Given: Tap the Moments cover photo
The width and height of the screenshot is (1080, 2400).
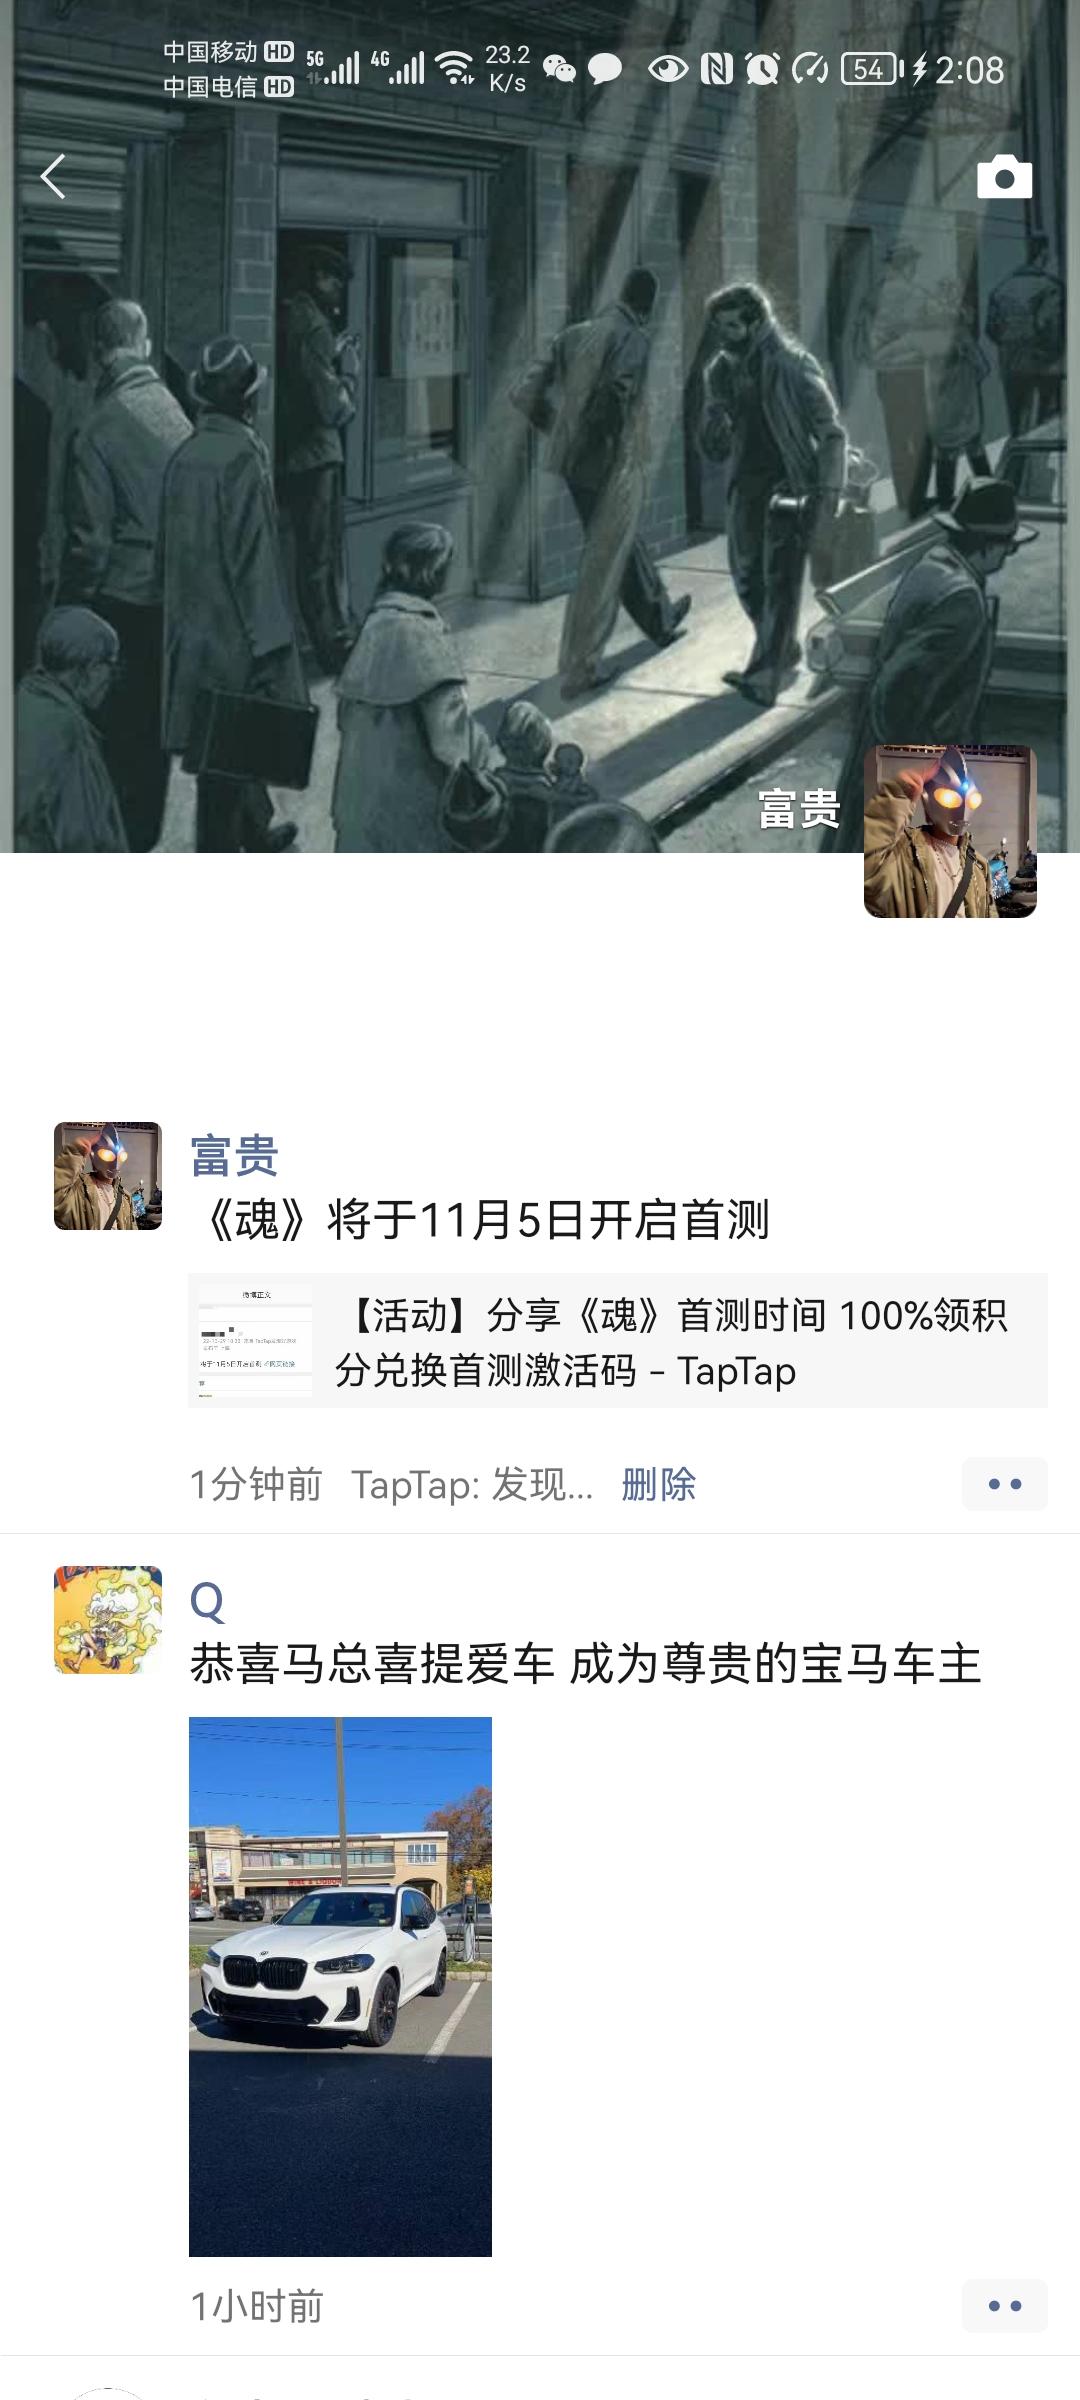Looking at the screenshot, I should click(x=540, y=426).
